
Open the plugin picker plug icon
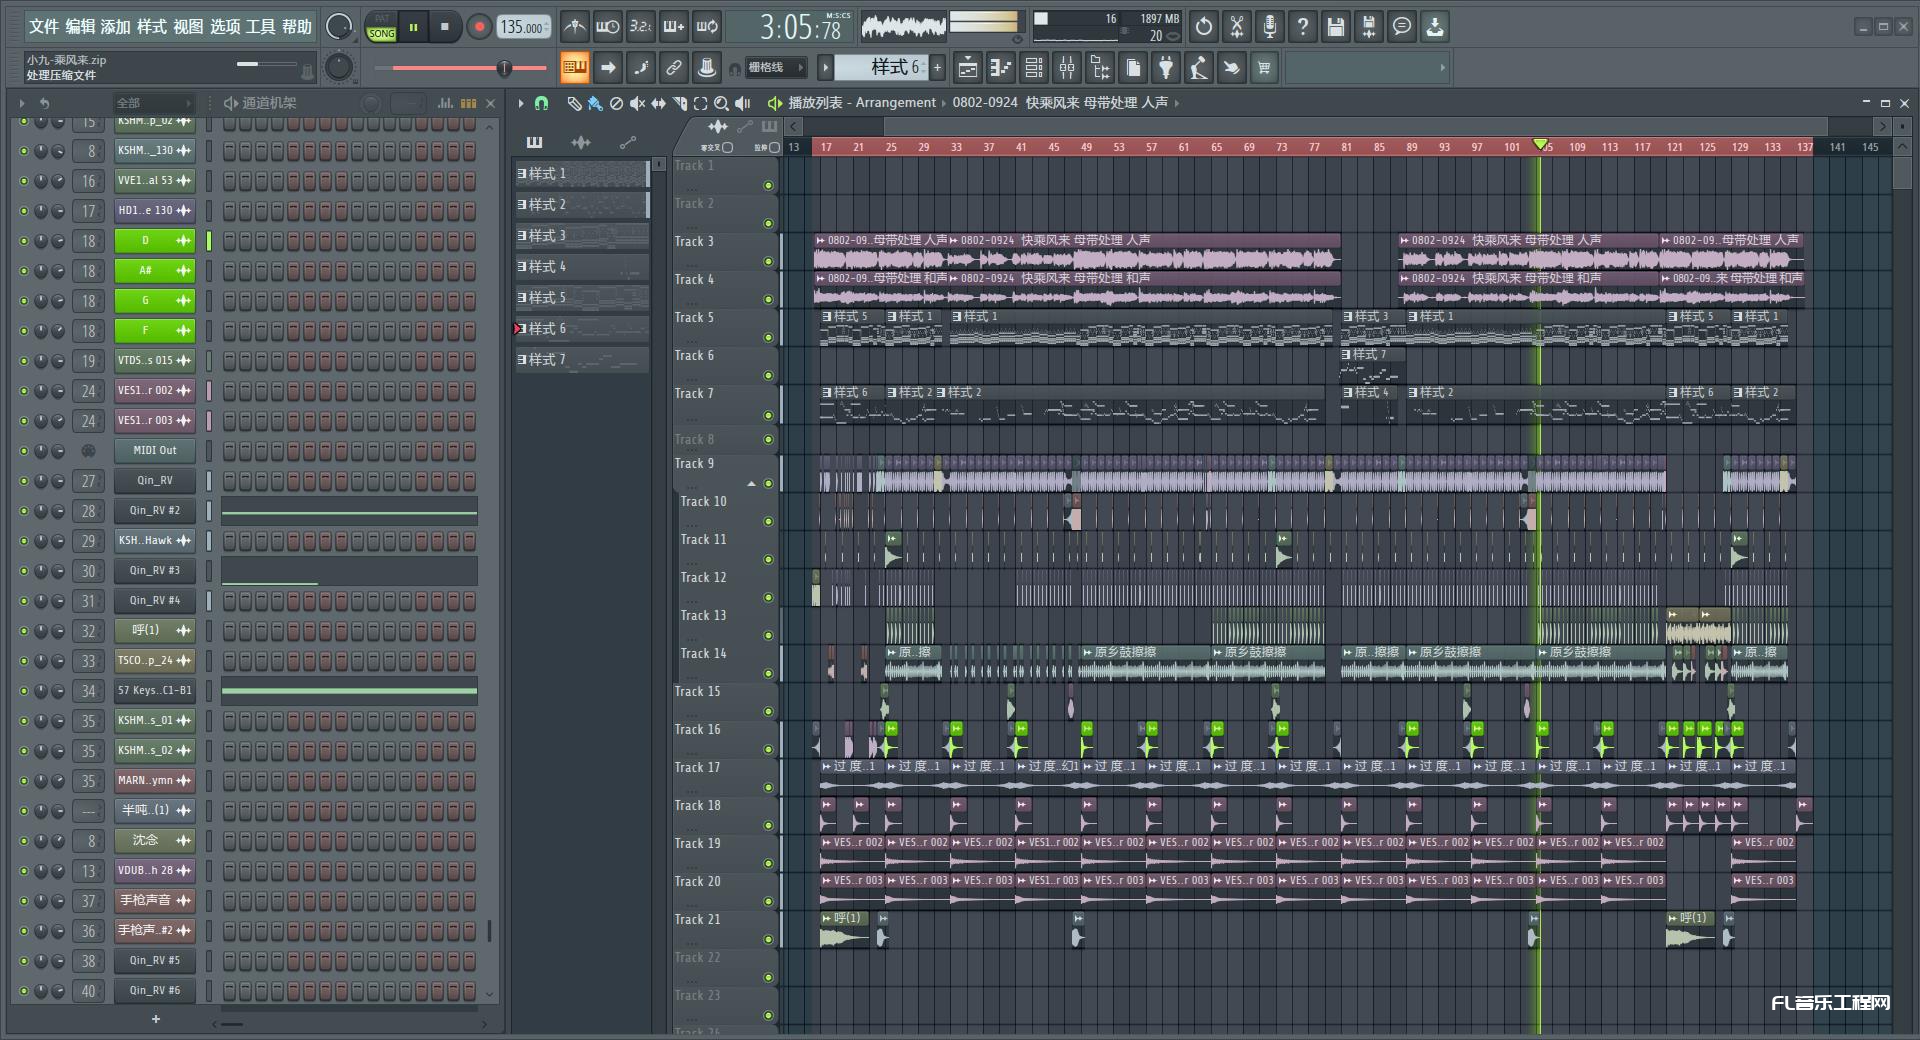pyautogui.click(x=1166, y=68)
